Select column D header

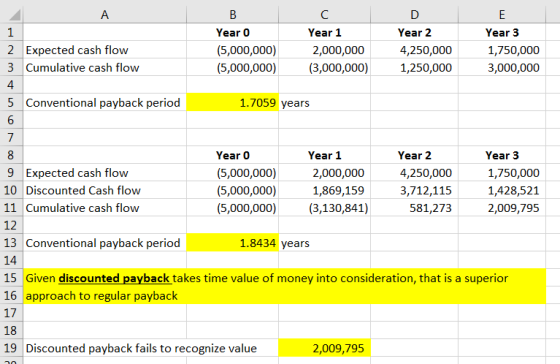[x=414, y=15]
